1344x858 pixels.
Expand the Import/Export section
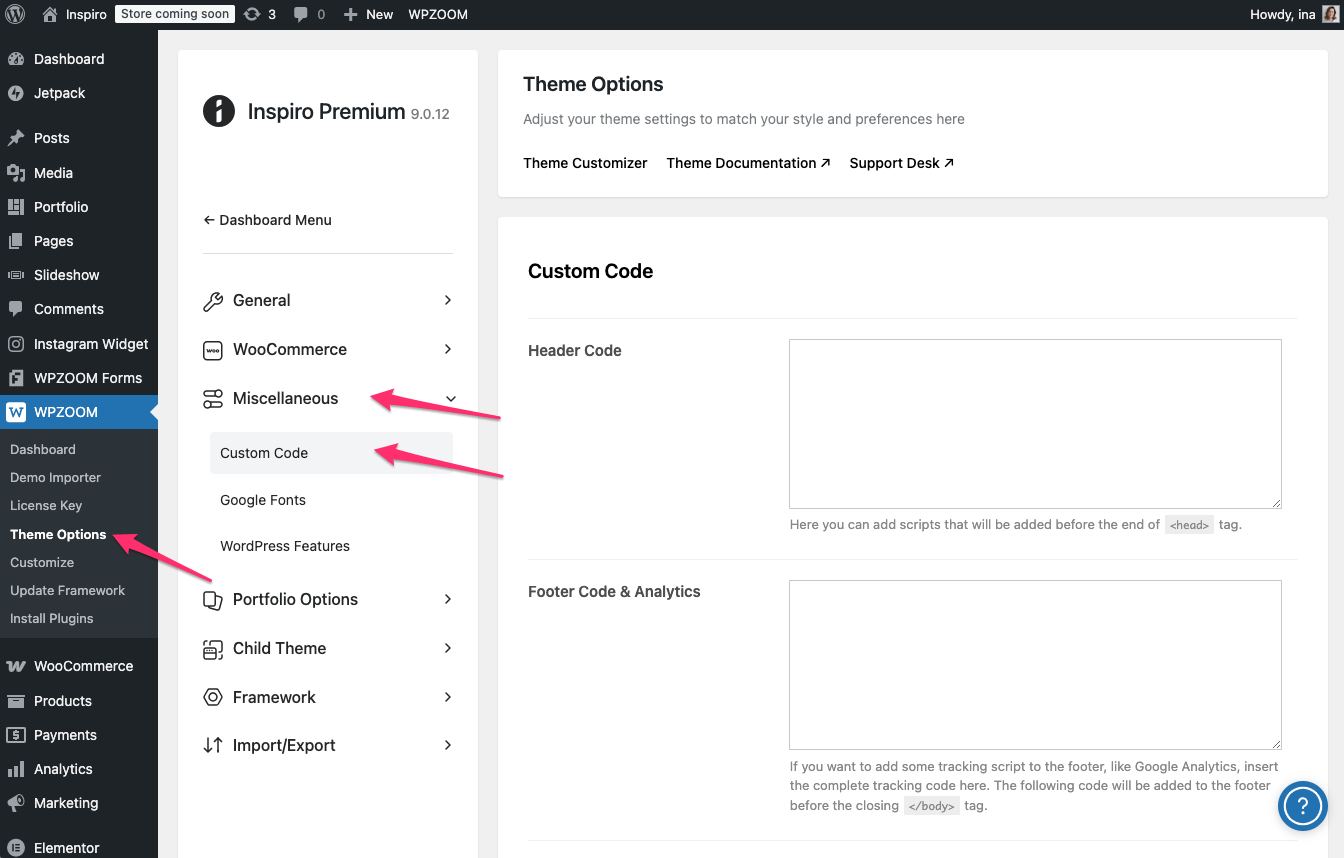[327, 745]
